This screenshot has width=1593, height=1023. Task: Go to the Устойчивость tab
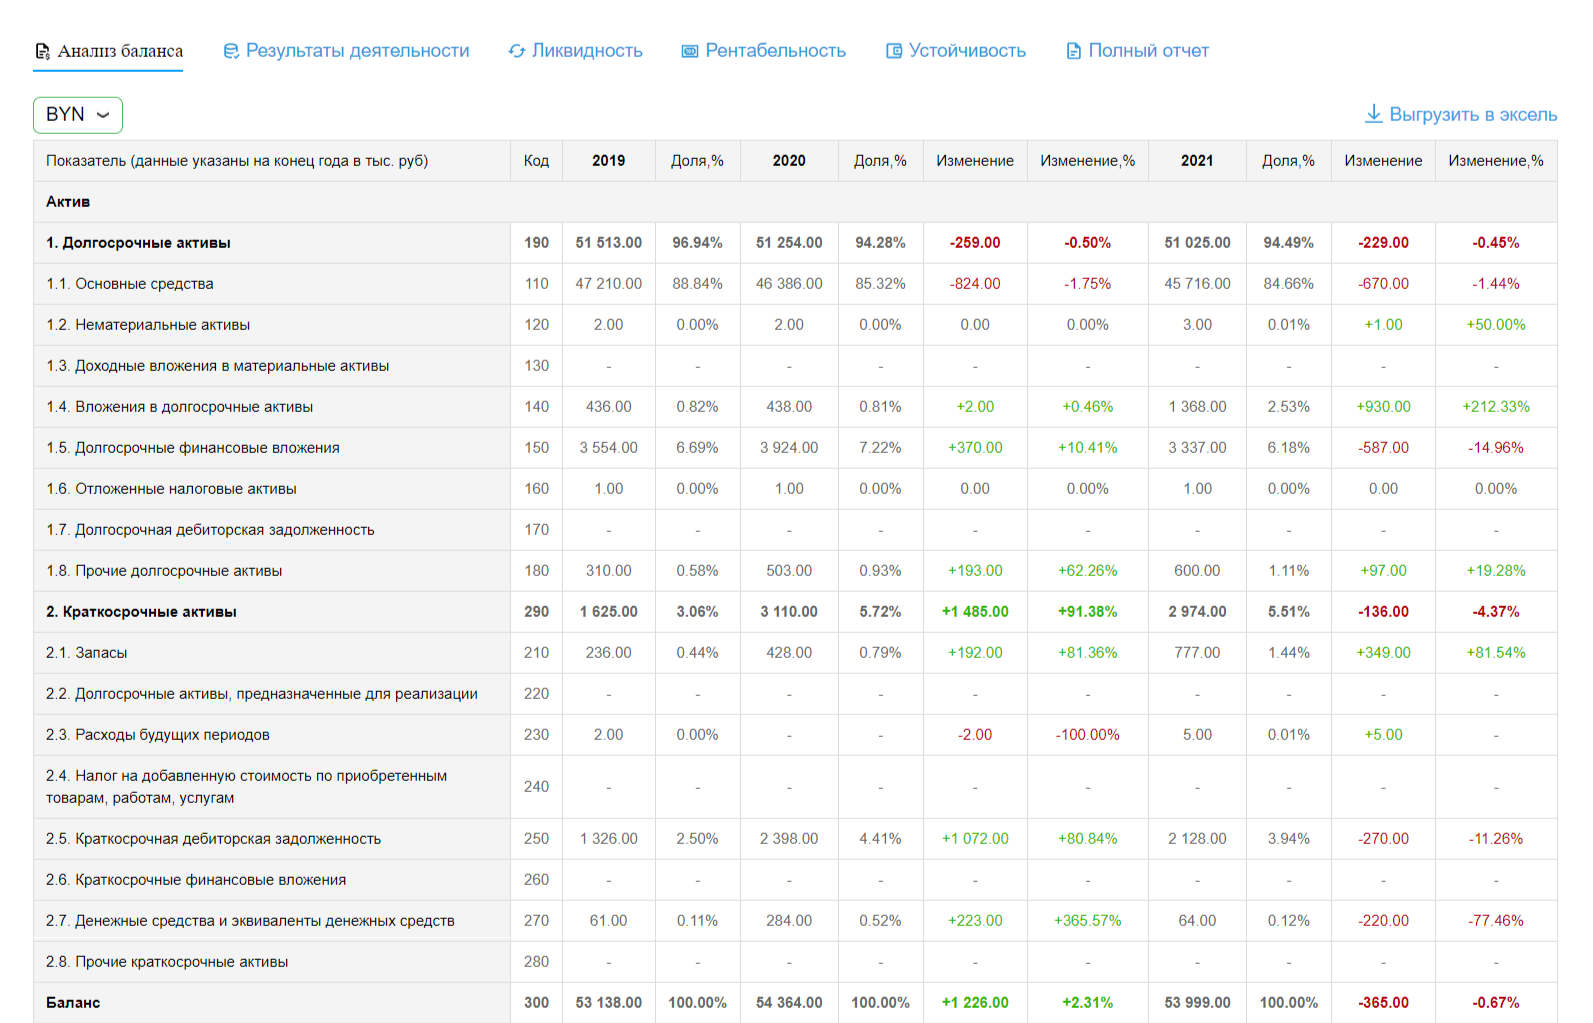point(967,51)
